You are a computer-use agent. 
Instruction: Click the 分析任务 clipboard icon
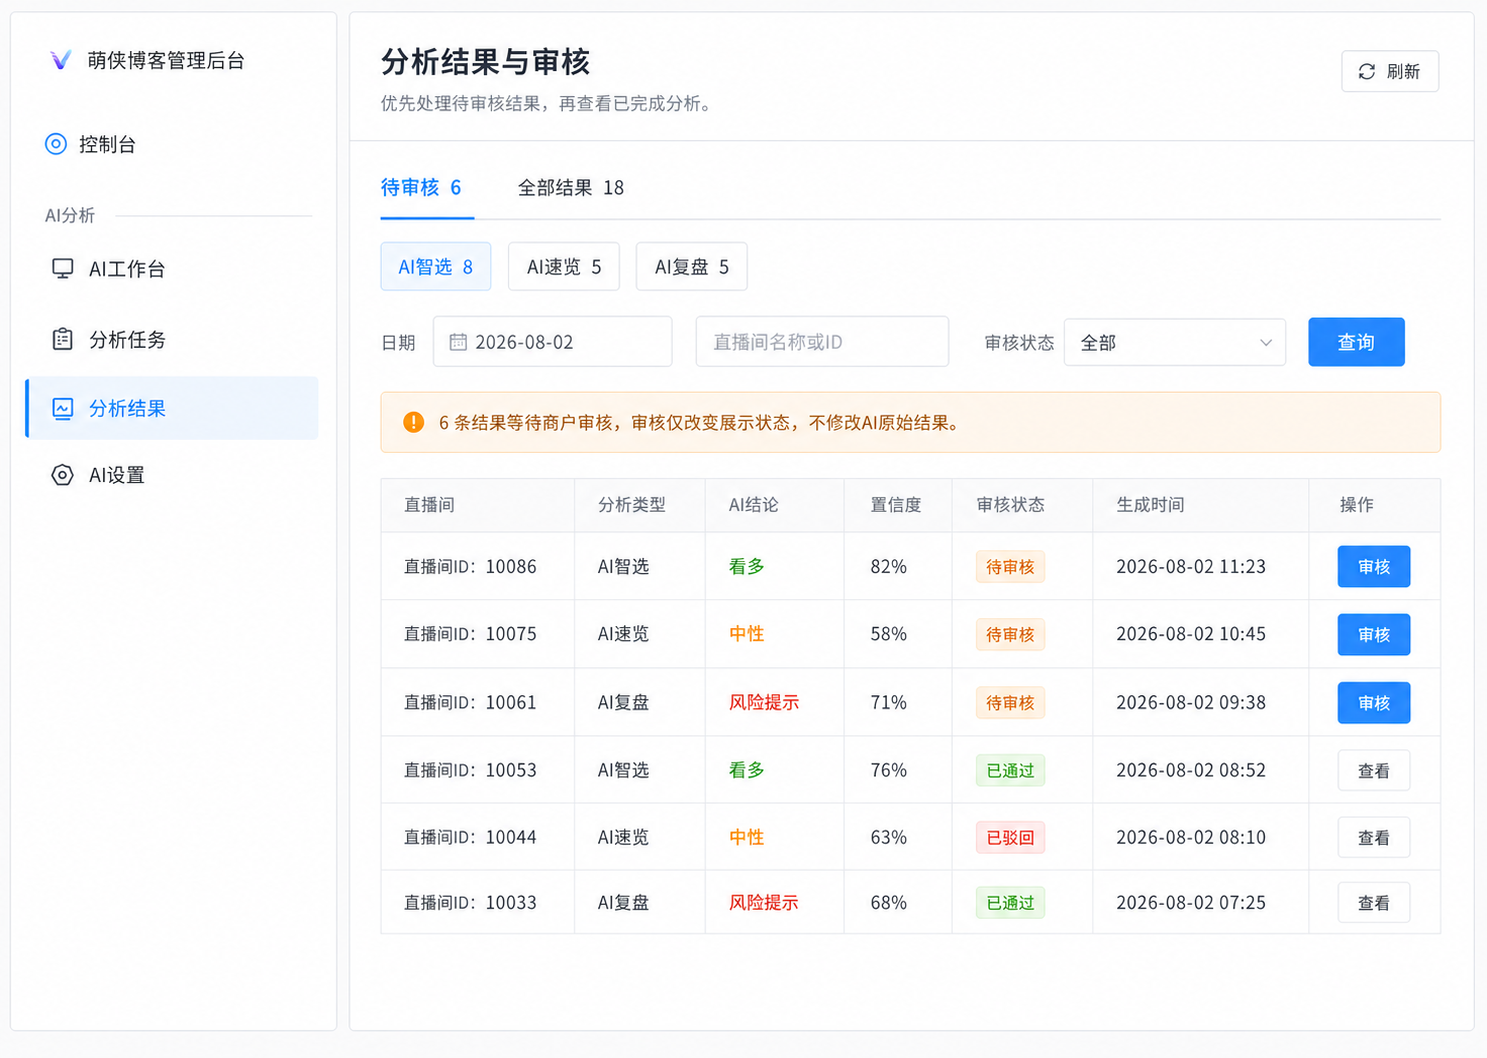click(63, 339)
